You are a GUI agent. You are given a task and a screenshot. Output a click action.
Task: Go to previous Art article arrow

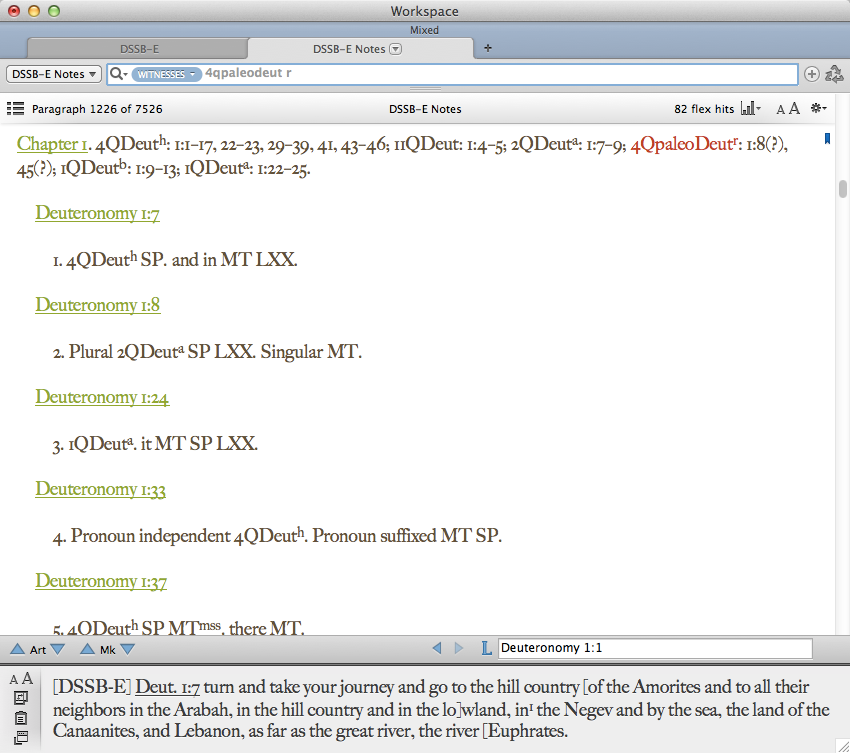coord(17,649)
